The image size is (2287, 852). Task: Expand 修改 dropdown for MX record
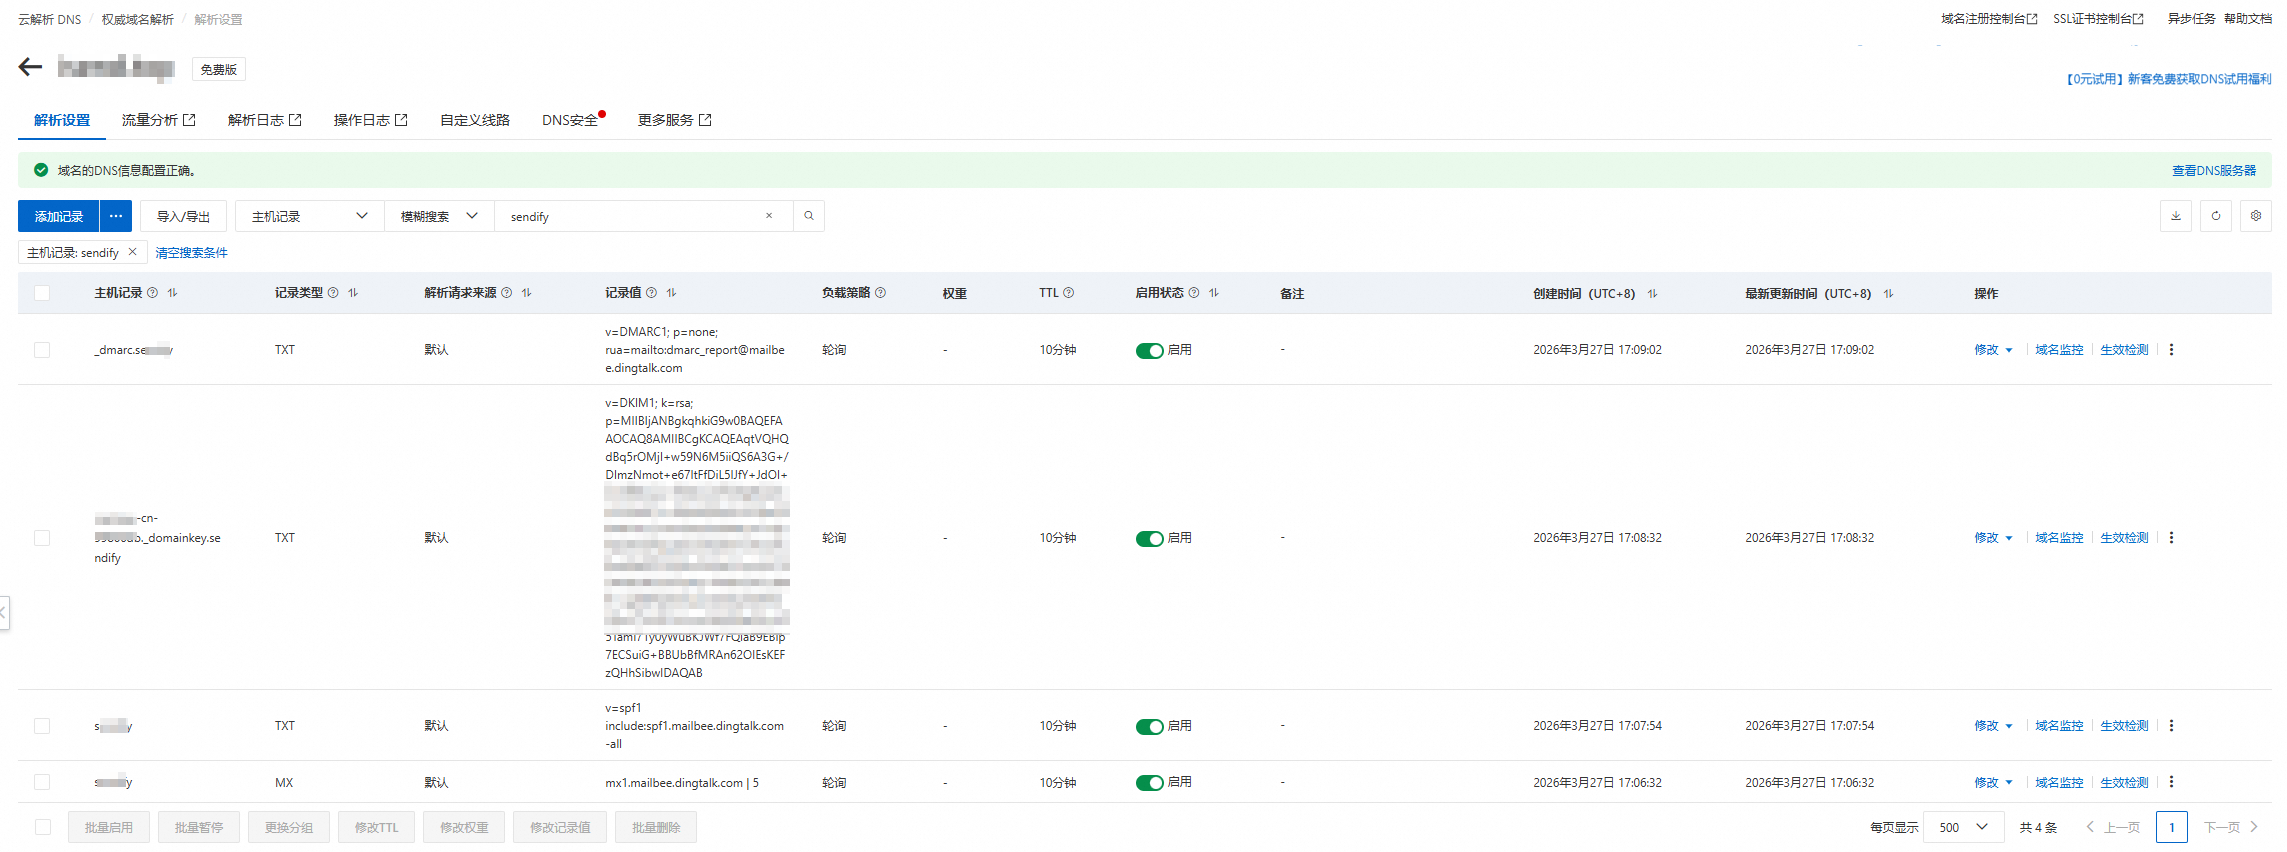(x=2009, y=782)
